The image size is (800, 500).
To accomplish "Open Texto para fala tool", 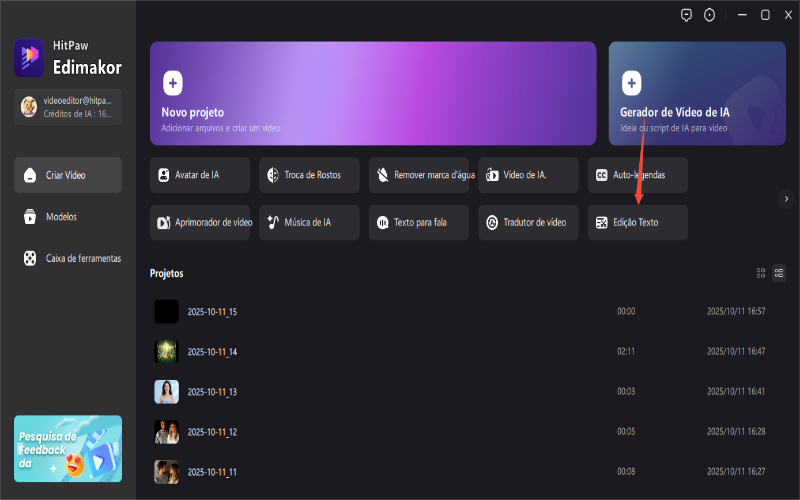I will 419,222.
